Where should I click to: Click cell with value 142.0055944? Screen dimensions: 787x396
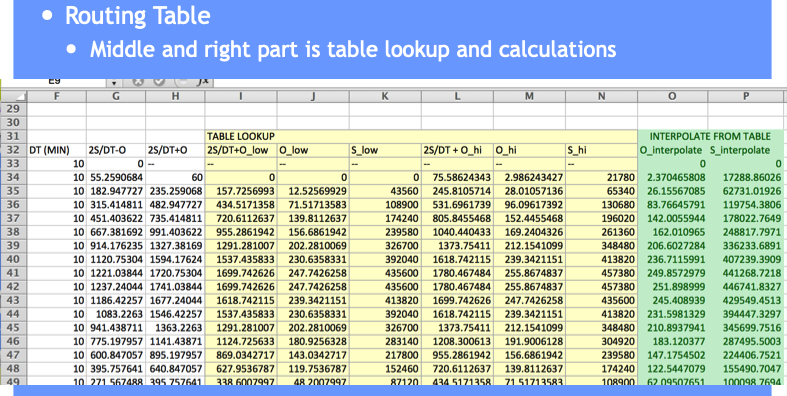pos(673,218)
